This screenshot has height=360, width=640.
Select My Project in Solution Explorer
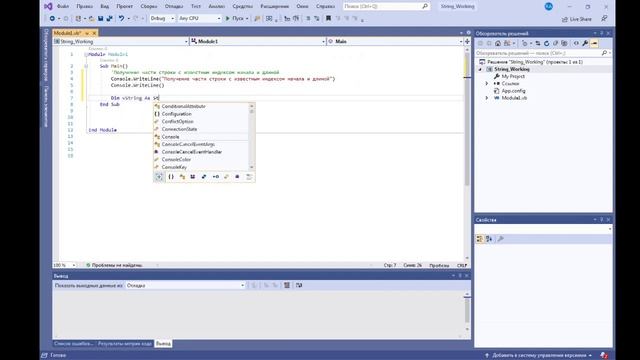[x=513, y=76]
